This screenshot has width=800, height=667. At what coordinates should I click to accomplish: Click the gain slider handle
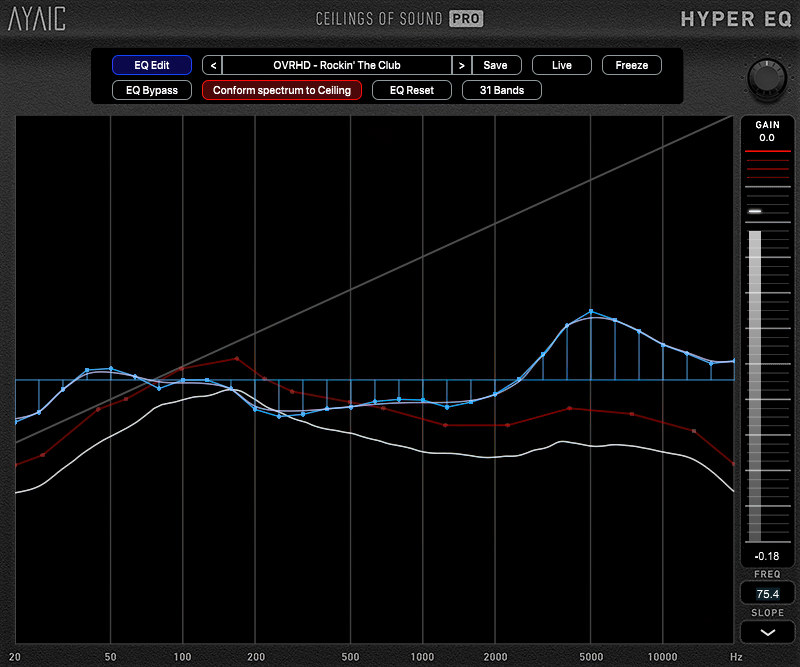pos(755,212)
